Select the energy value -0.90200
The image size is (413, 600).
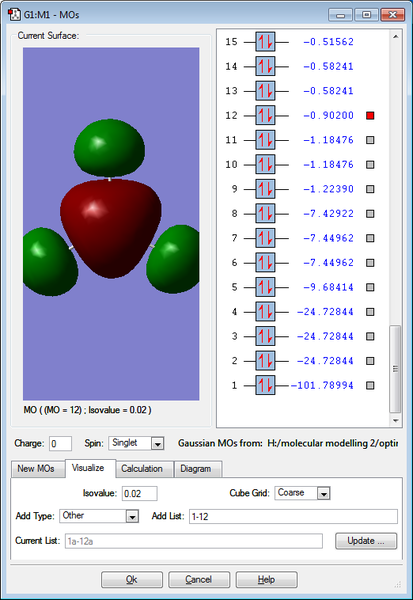coord(328,115)
